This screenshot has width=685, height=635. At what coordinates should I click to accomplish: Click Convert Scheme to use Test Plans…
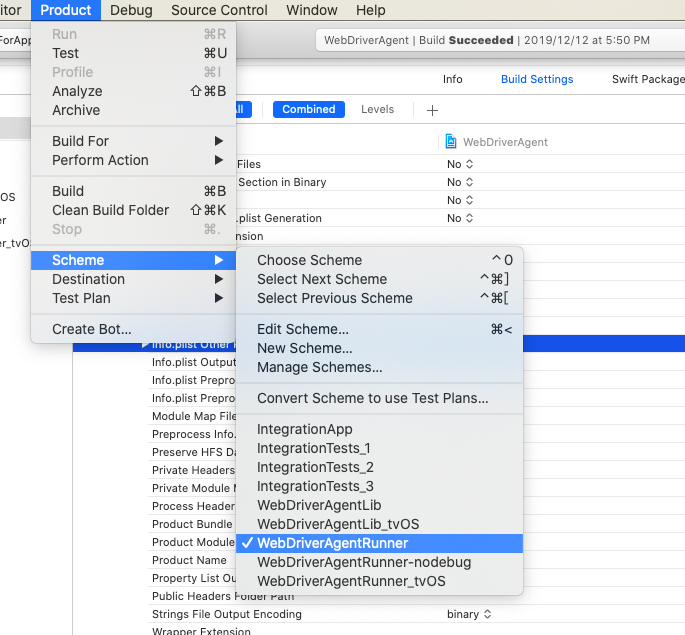pos(379,398)
